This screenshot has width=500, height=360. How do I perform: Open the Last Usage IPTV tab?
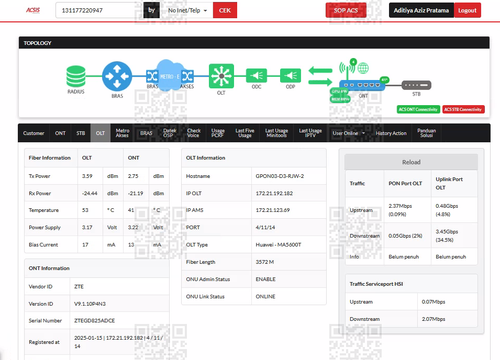pyautogui.click(x=310, y=133)
